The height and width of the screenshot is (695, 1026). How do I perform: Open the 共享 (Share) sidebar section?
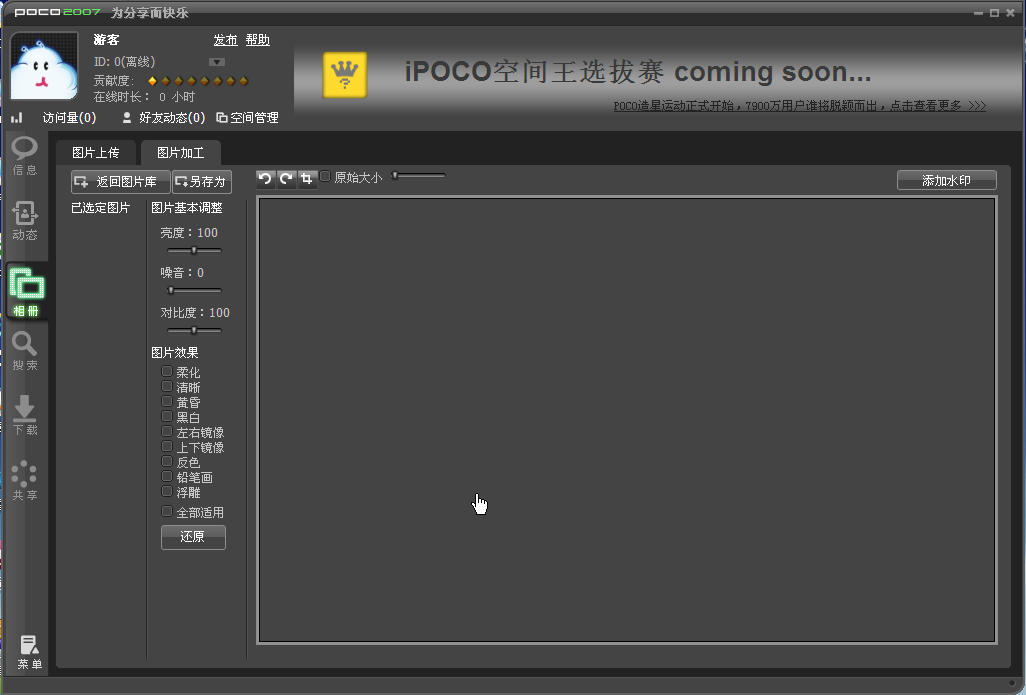pos(25,480)
